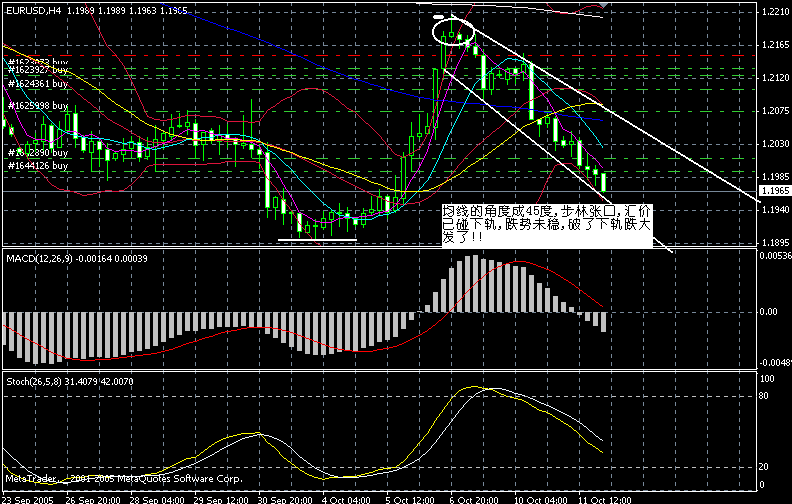The height and width of the screenshot is (504, 792).
Task: Click the 1.2075 price axis label
Action: pos(775,111)
